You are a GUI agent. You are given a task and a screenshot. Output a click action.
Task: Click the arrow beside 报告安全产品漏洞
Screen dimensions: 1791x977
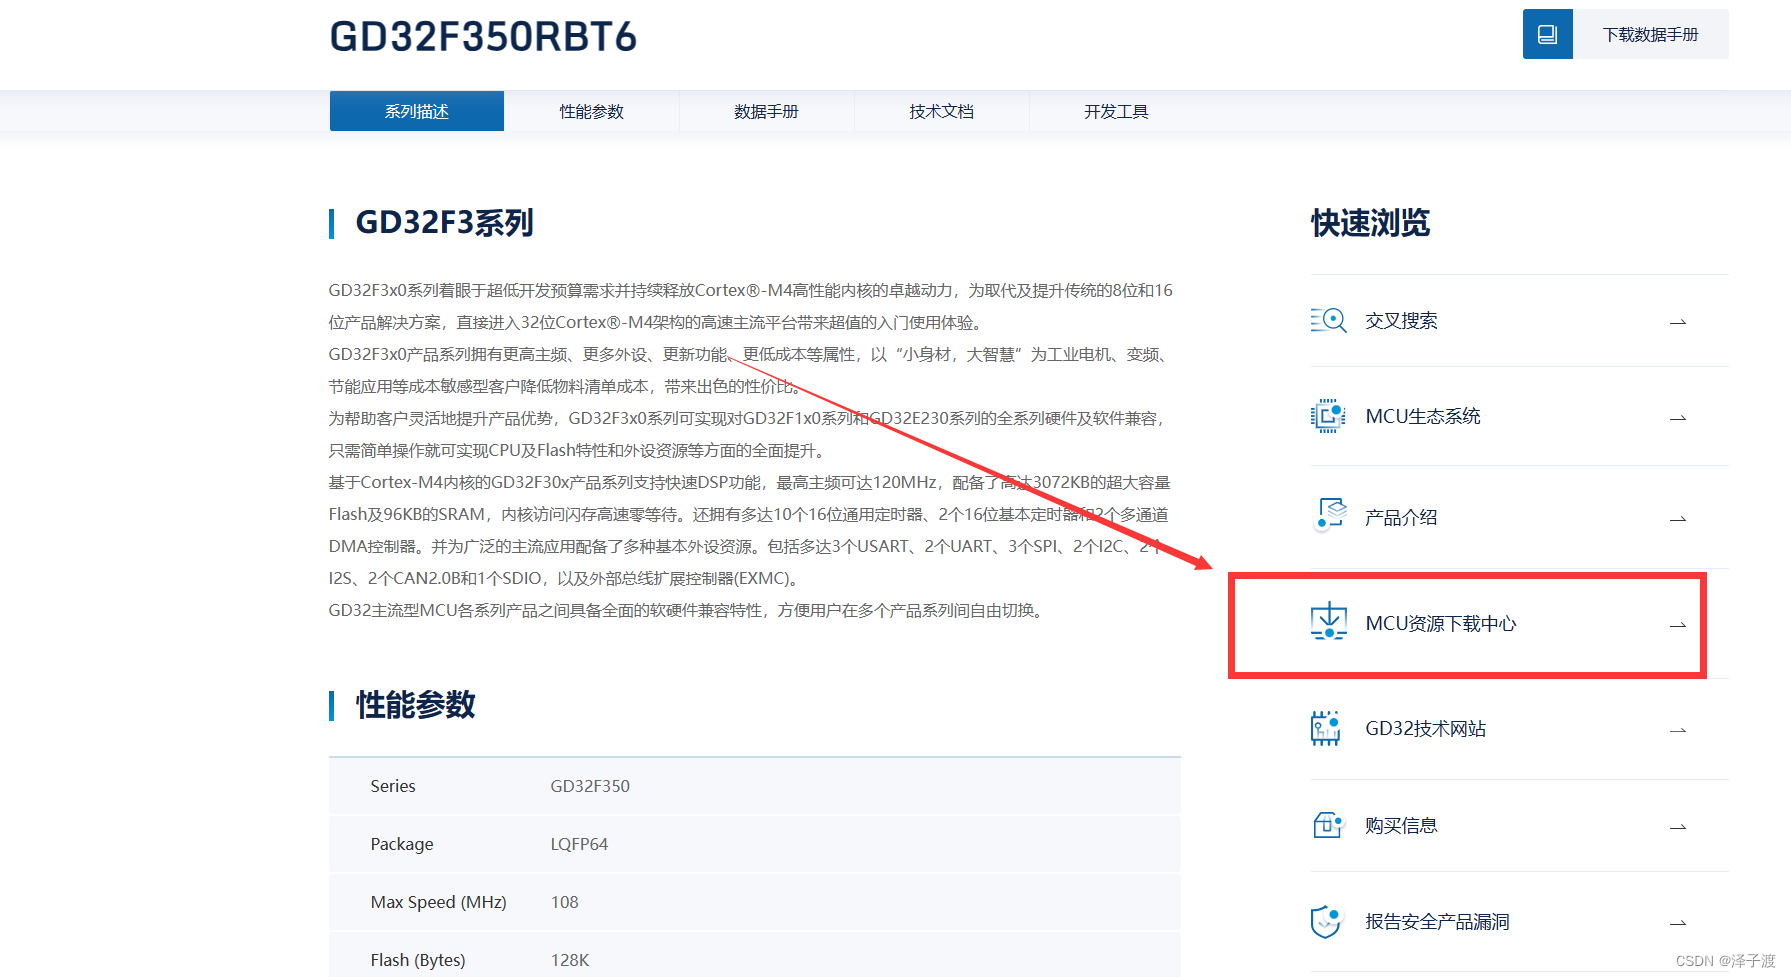point(1678,923)
